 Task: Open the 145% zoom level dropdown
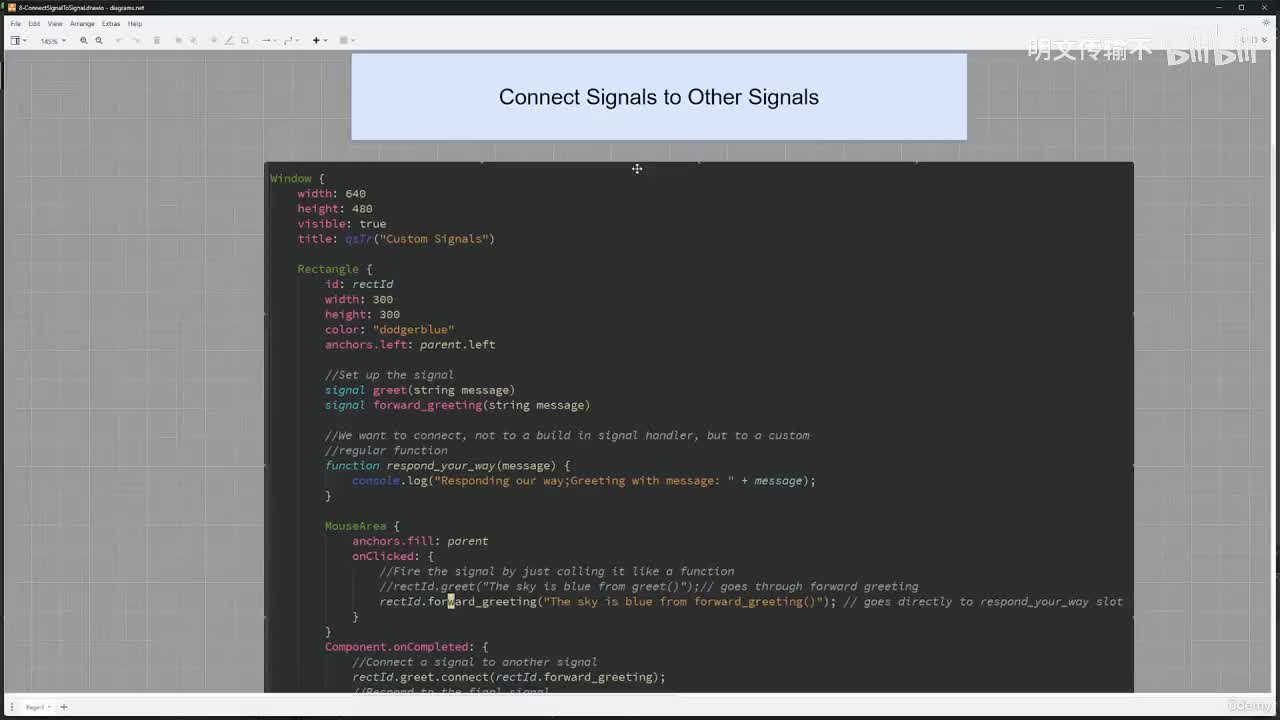[53, 41]
